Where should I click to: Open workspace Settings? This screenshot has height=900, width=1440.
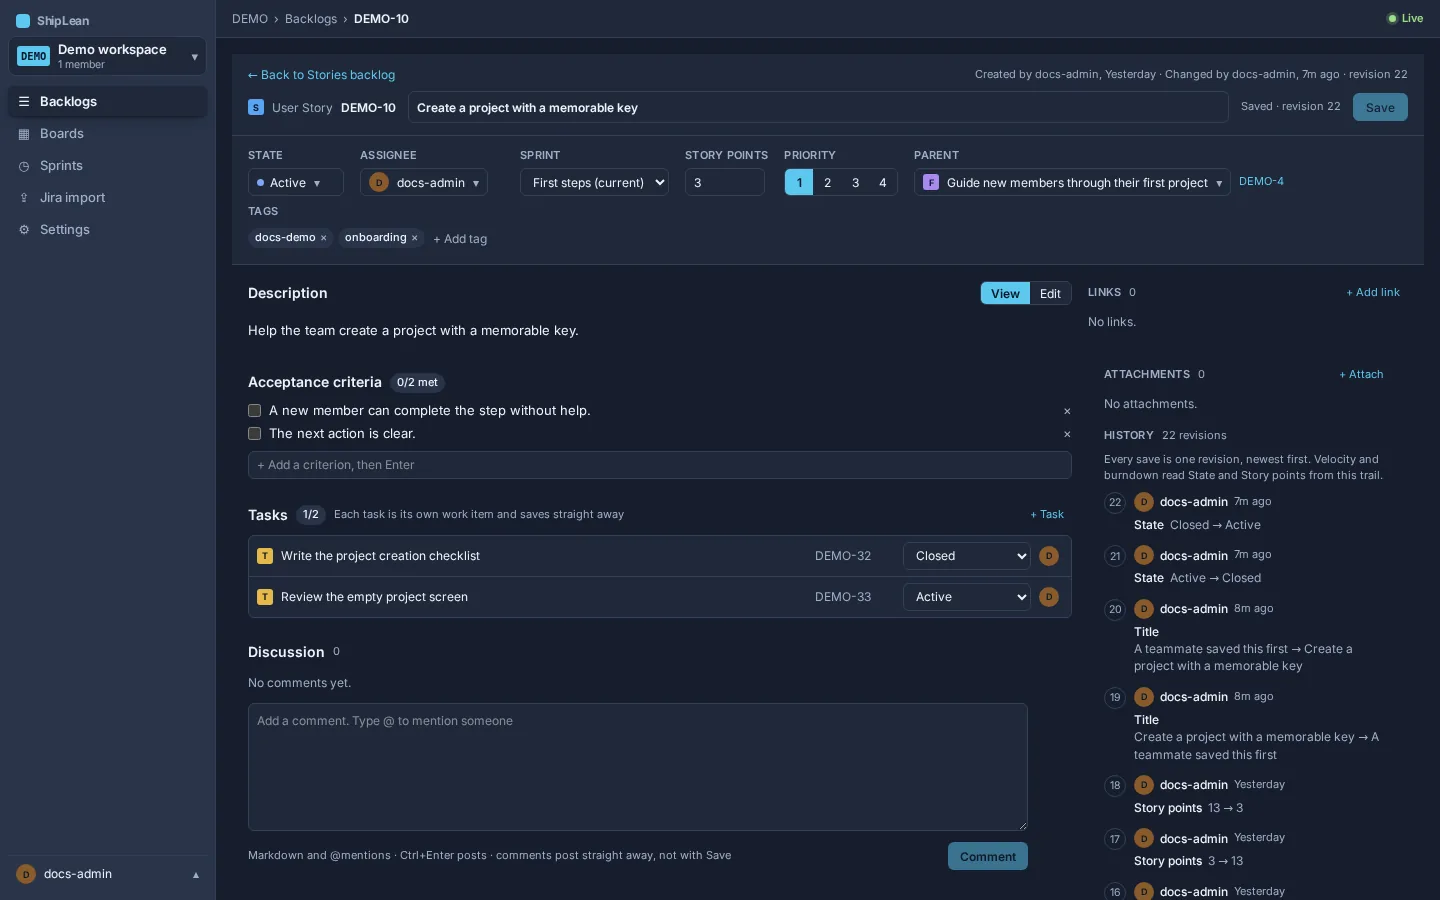(108, 230)
